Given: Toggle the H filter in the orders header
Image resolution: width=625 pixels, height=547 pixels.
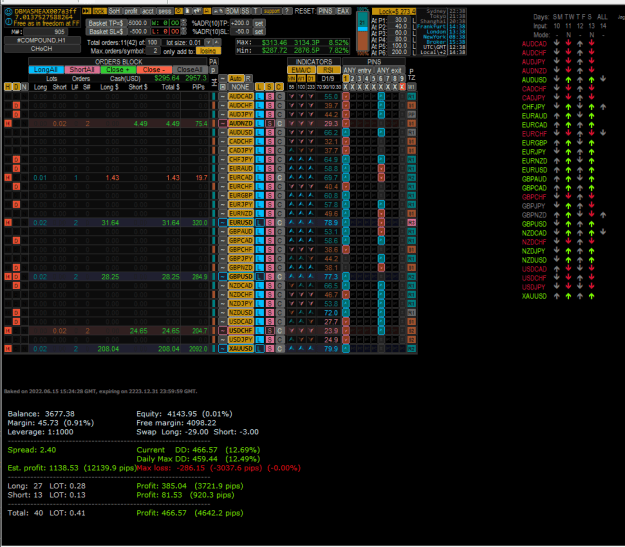Looking at the screenshot, I should pyautogui.click(x=8, y=87).
